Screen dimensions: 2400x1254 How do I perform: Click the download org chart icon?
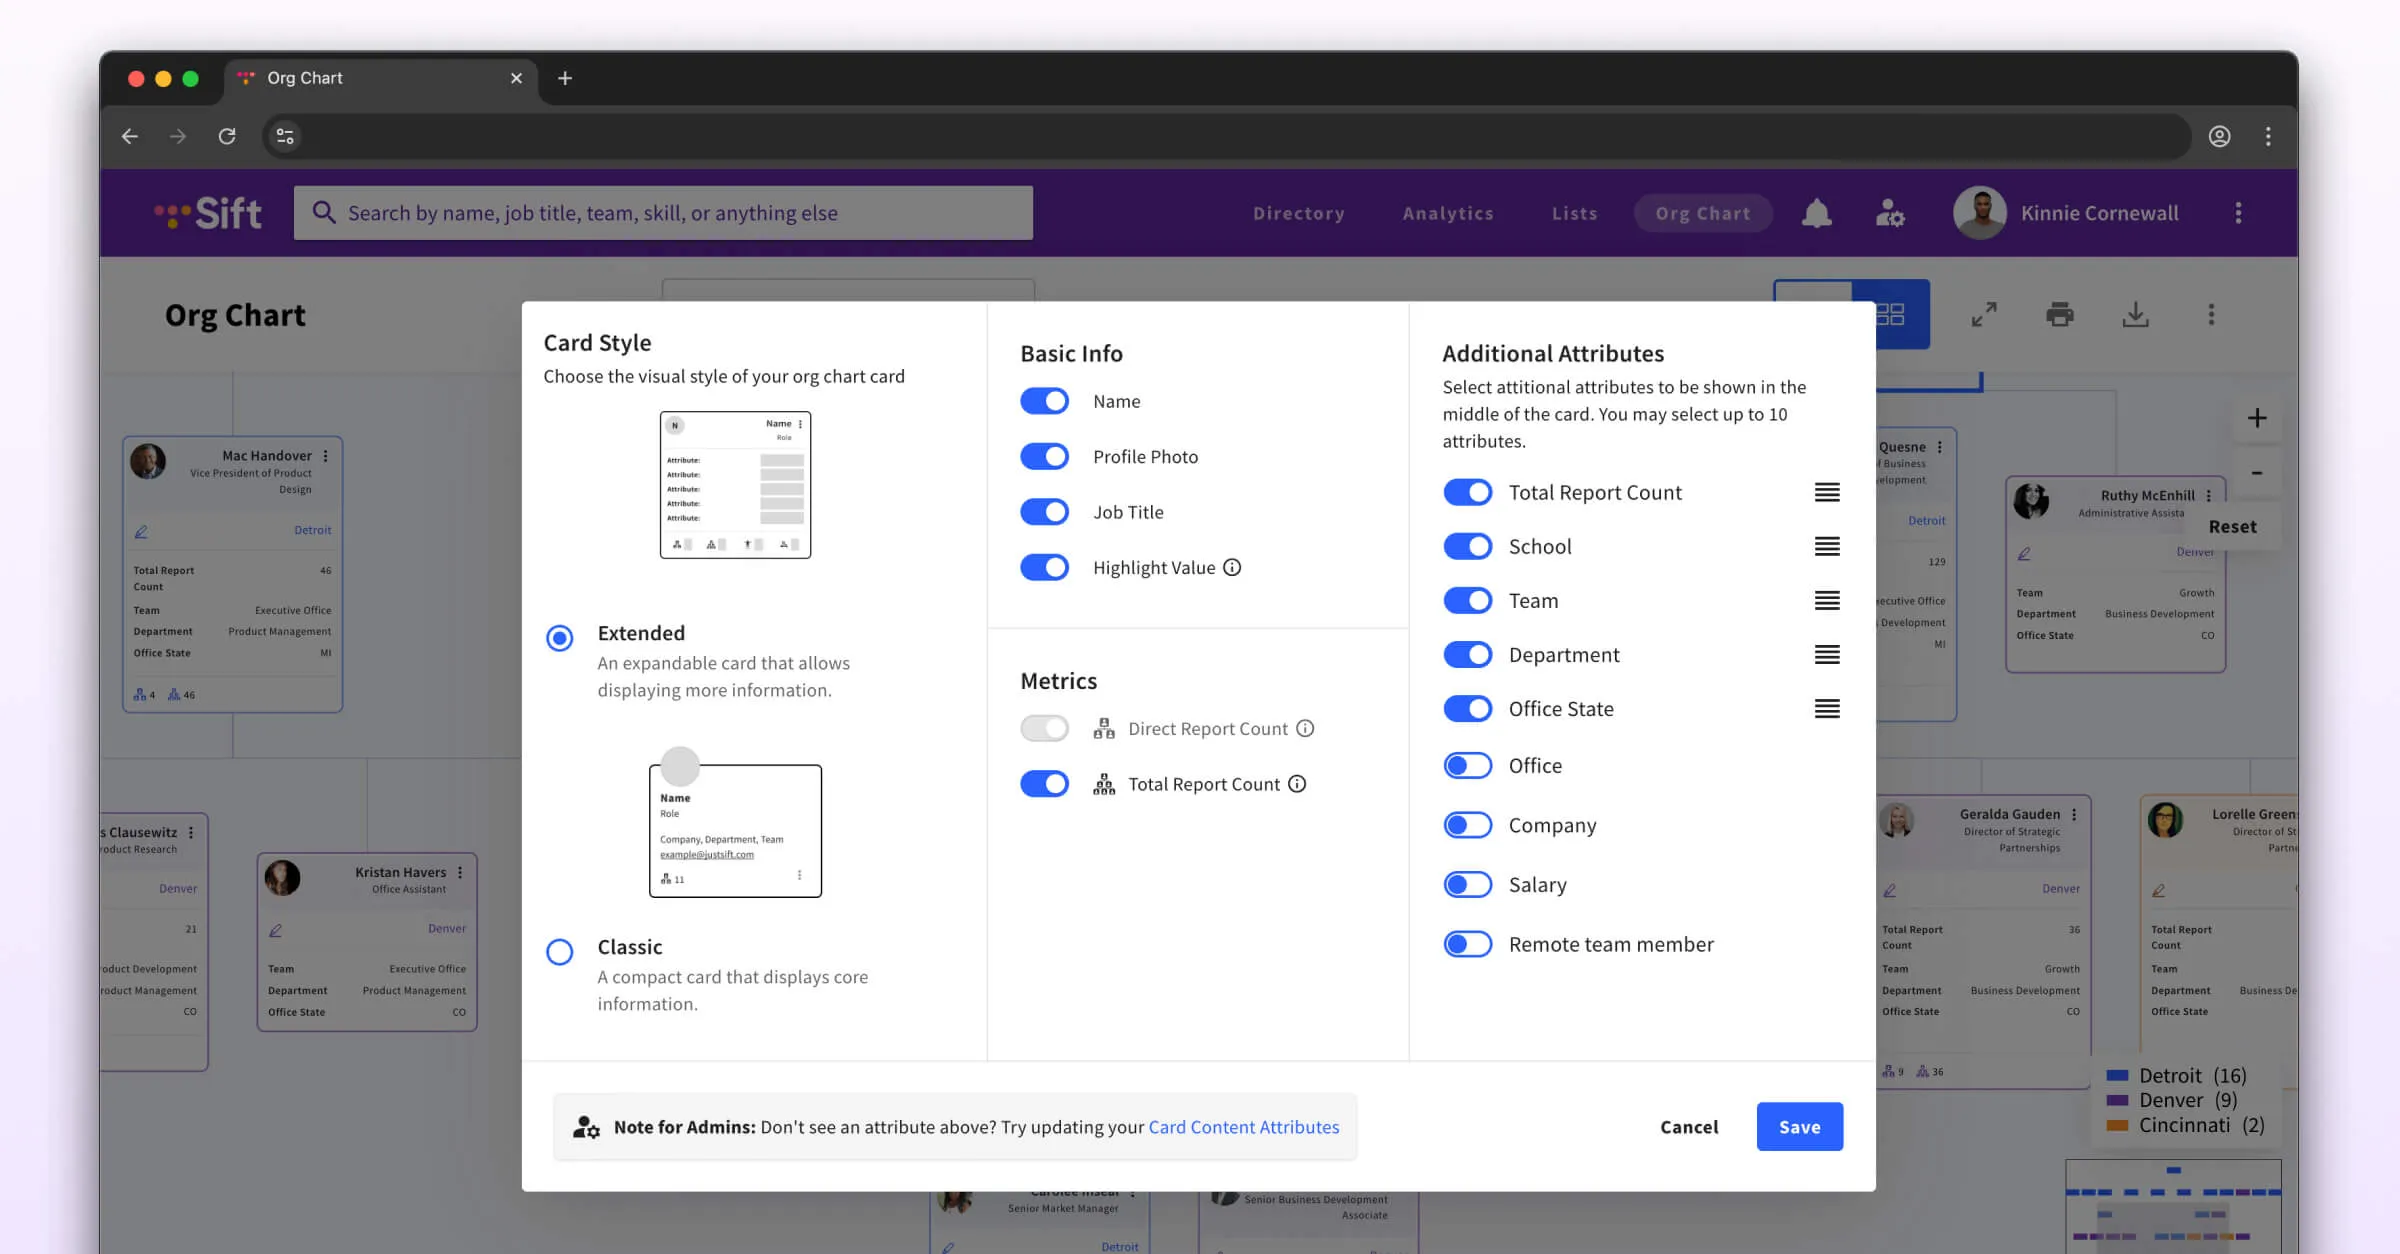[x=2135, y=315]
